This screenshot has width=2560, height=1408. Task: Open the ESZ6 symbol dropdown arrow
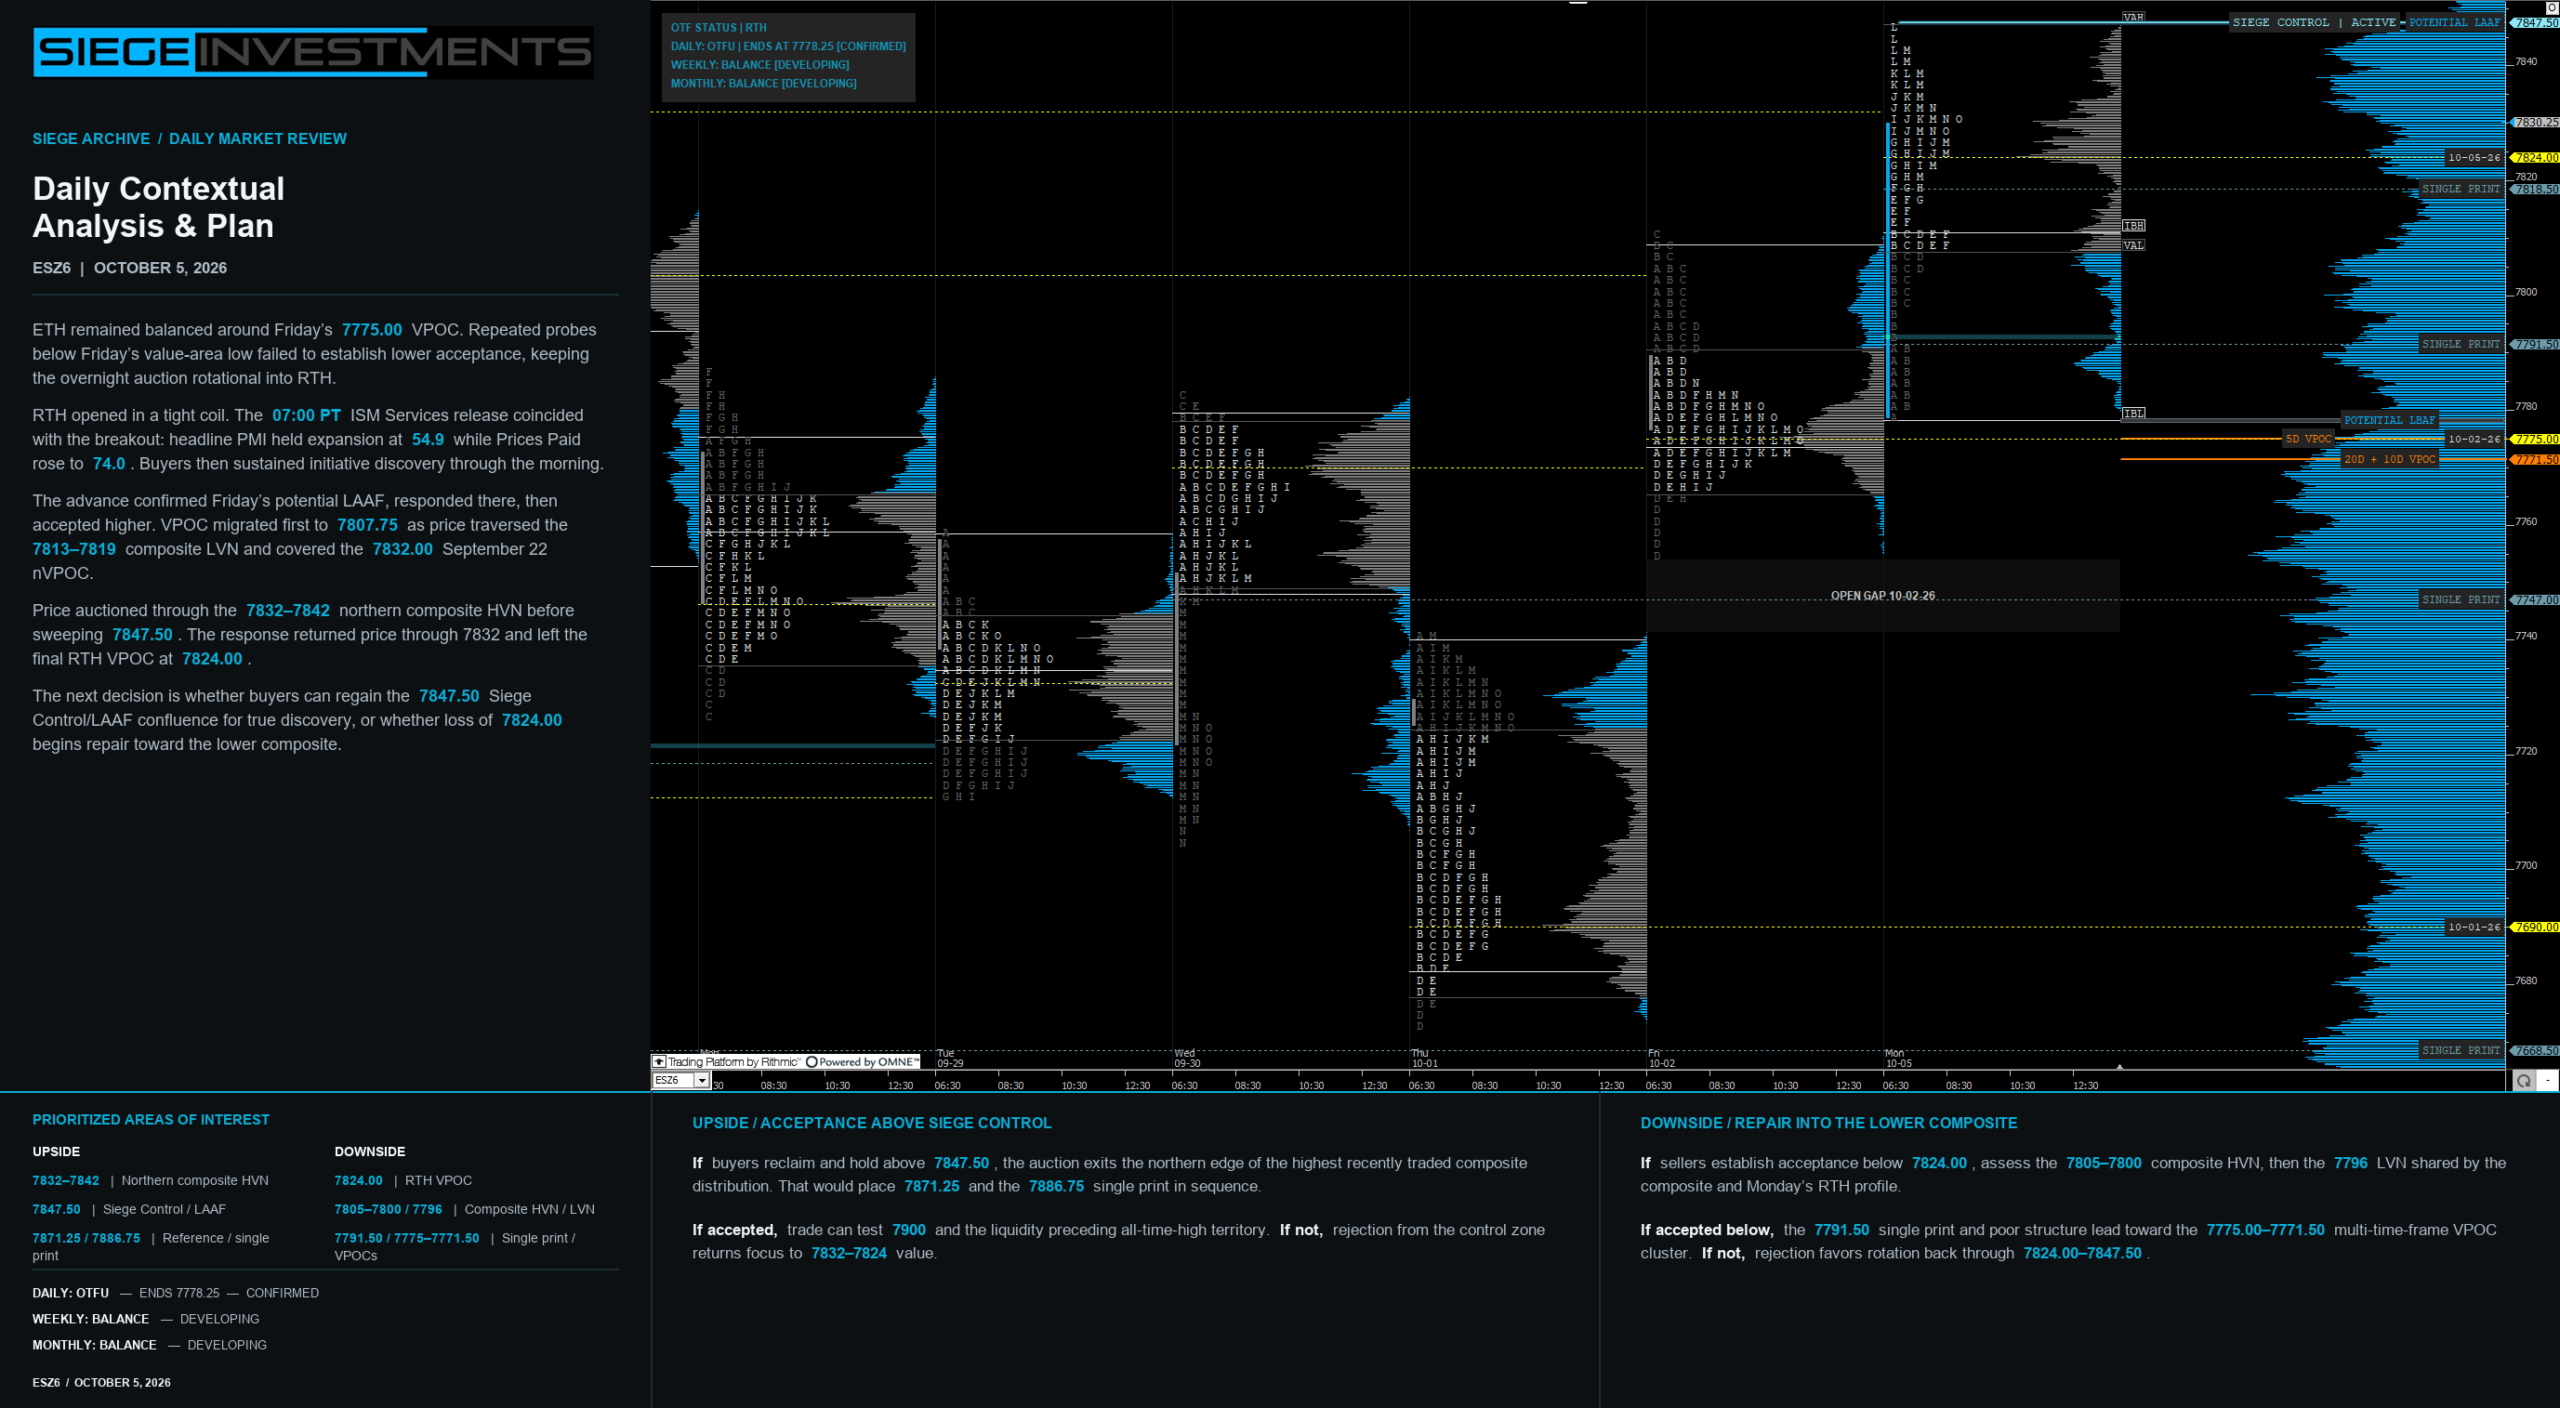click(x=702, y=1080)
